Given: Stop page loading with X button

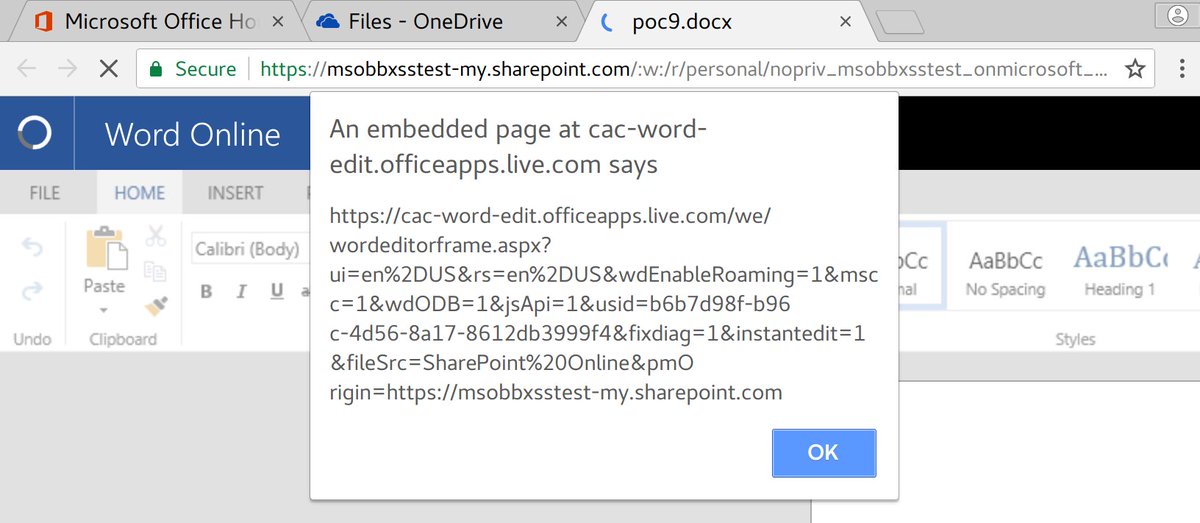Looking at the screenshot, I should [x=108, y=69].
